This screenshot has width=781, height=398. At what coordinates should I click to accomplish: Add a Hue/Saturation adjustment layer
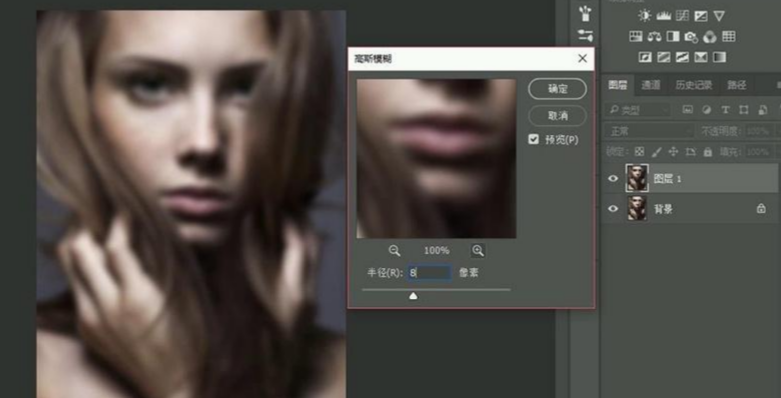coord(636,36)
